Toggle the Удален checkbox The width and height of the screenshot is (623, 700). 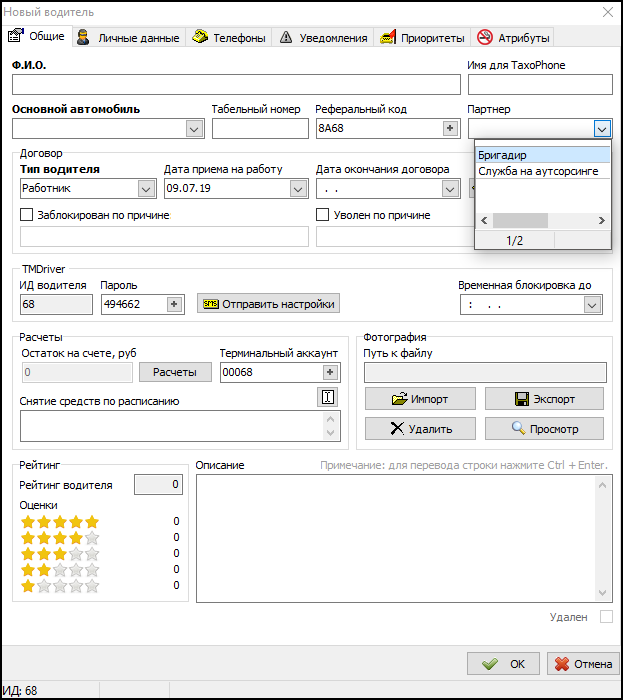coord(605,617)
